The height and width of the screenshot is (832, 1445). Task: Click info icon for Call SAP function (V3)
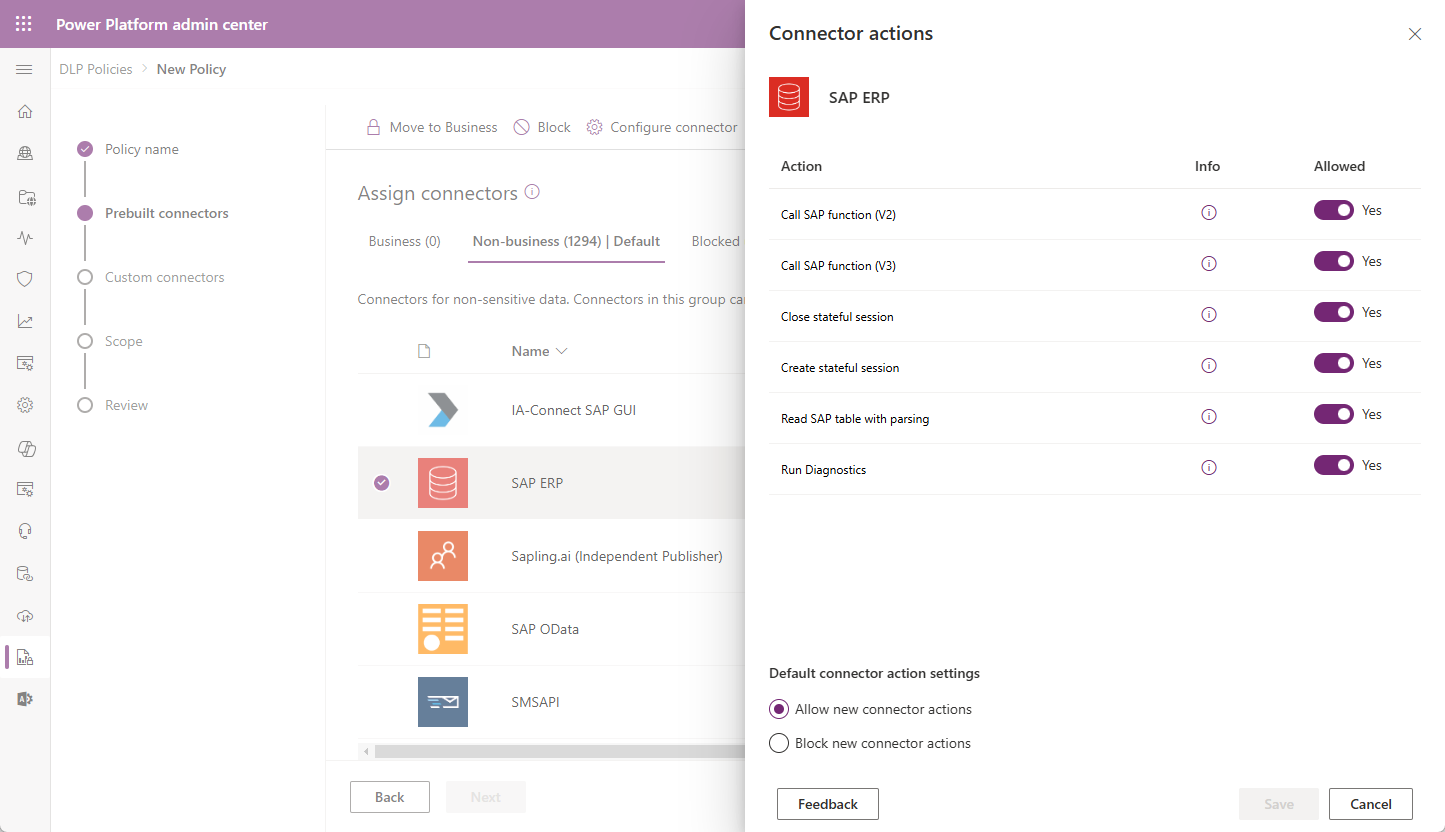click(1208, 264)
